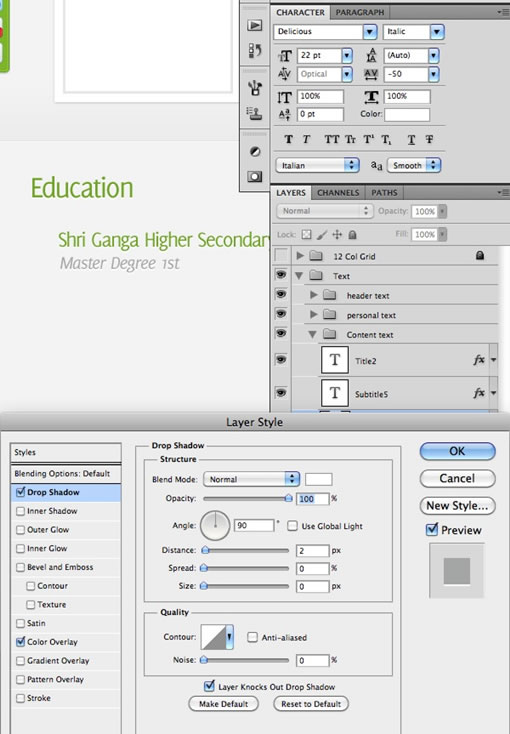Enable the Inner Shadow checkbox
510x734 pixels.
click(20, 511)
